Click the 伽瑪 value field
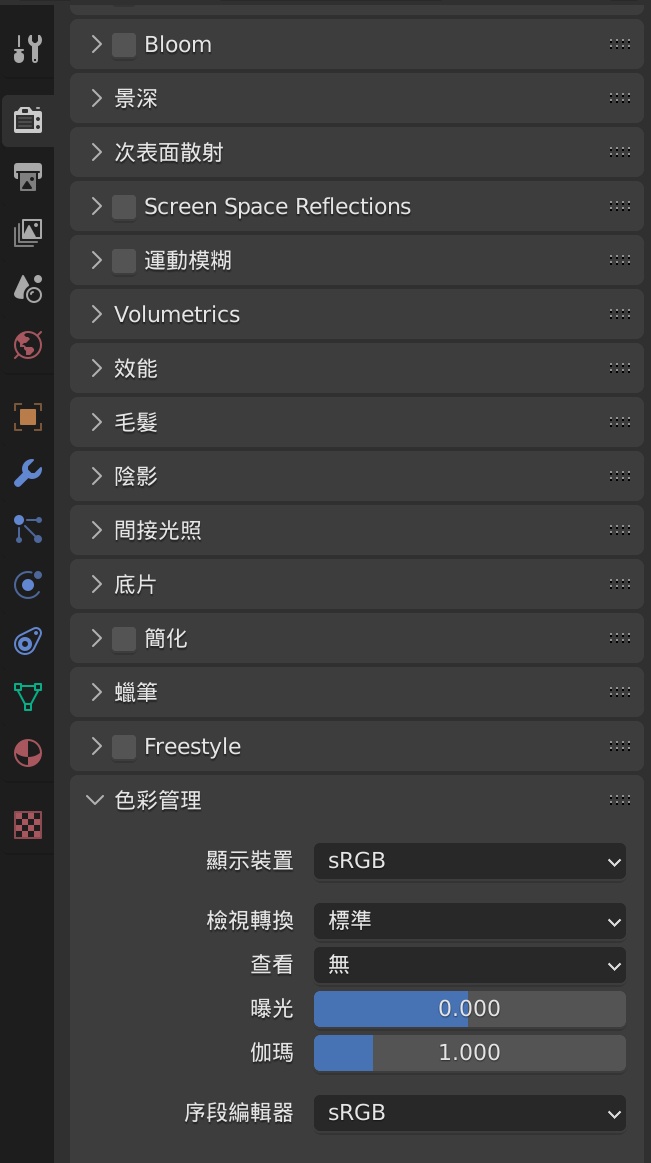 pos(469,1053)
